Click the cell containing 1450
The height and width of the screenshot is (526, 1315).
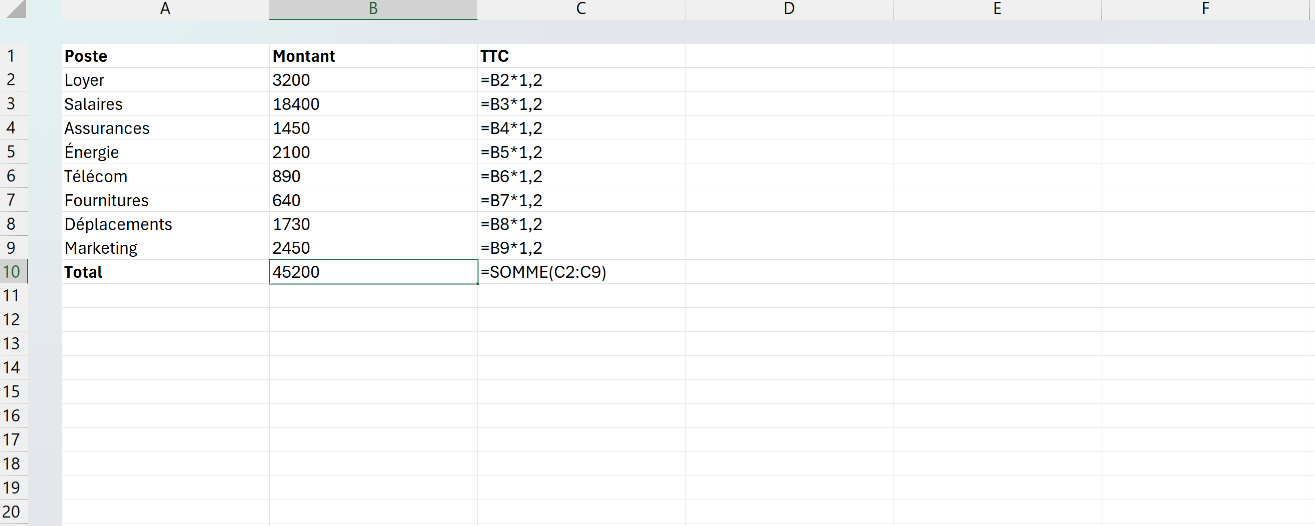(373, 128)
